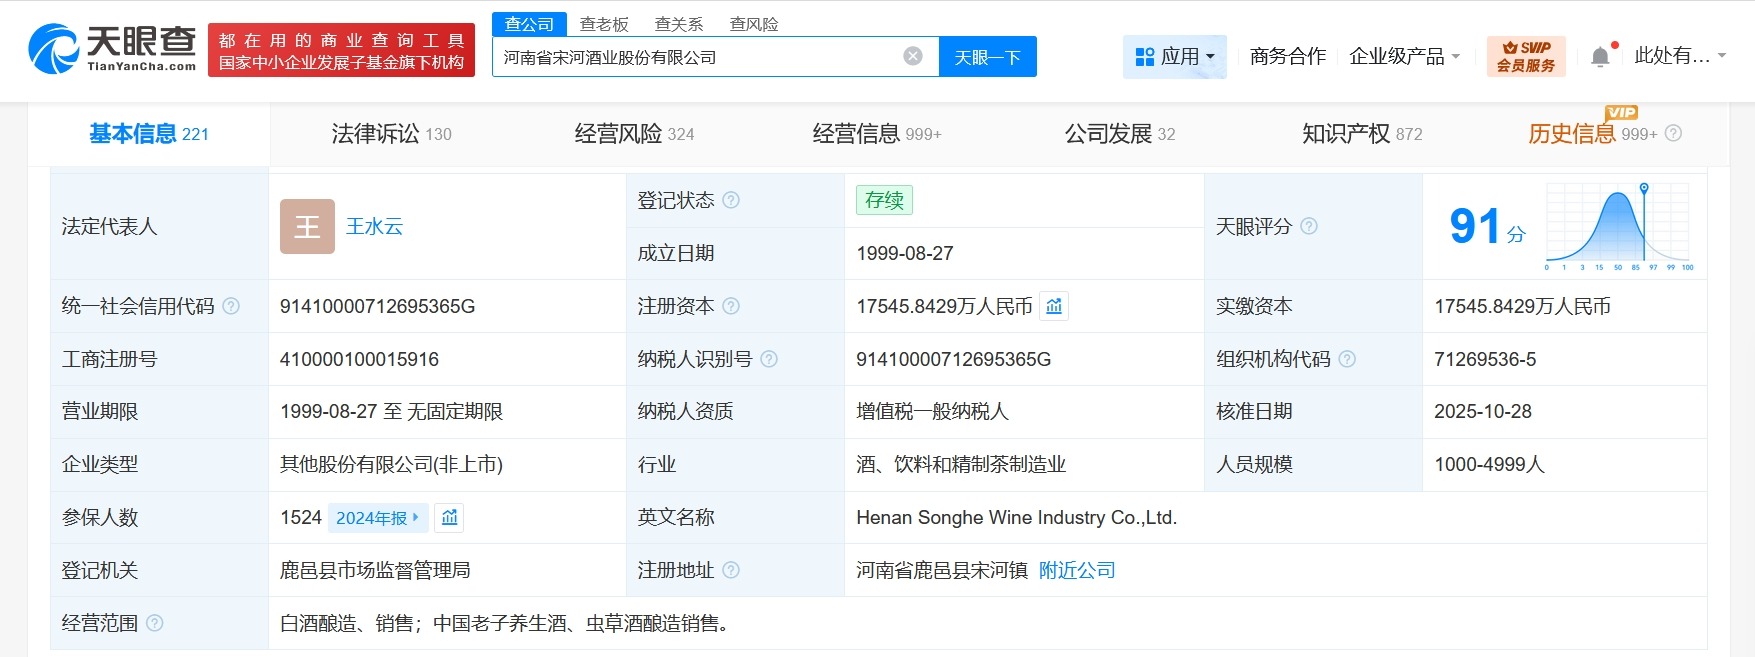Click credit code 91410000712695365G in 统一社会信用代码 row
Image resolution: width=1755 pixels, height=657 pixels.
[x=378, y=306]
